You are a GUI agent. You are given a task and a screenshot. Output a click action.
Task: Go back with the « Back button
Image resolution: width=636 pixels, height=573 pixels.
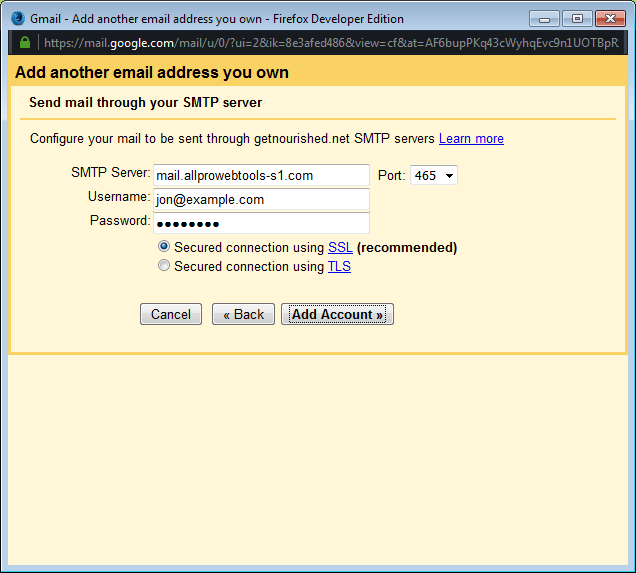(x=243, y=314)
